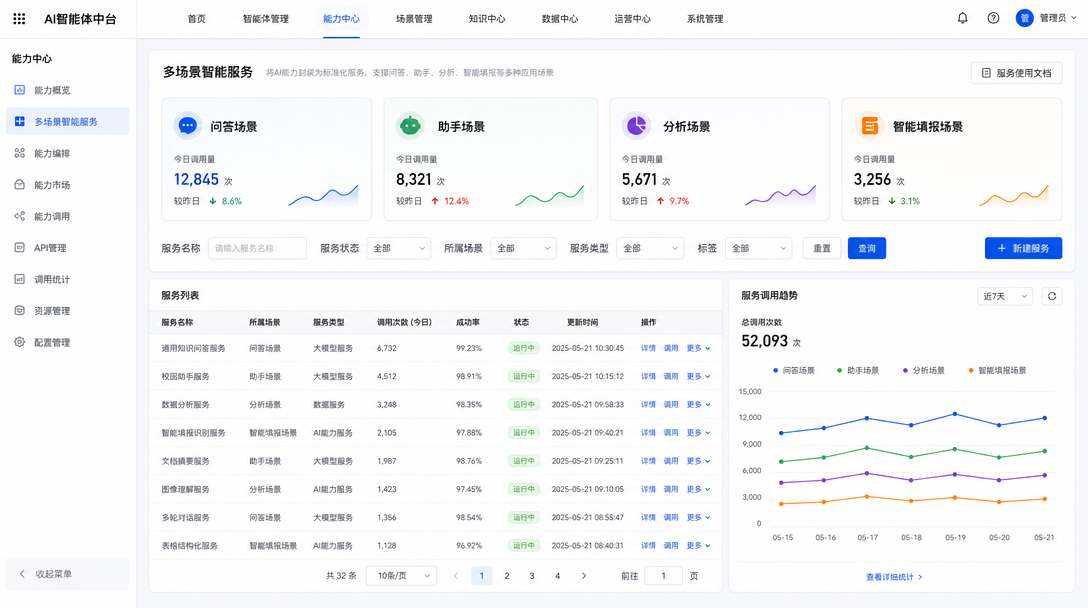Click the 资源管理 sidebar icon
Screen dimensions: 1088x608
pos(19,310)
